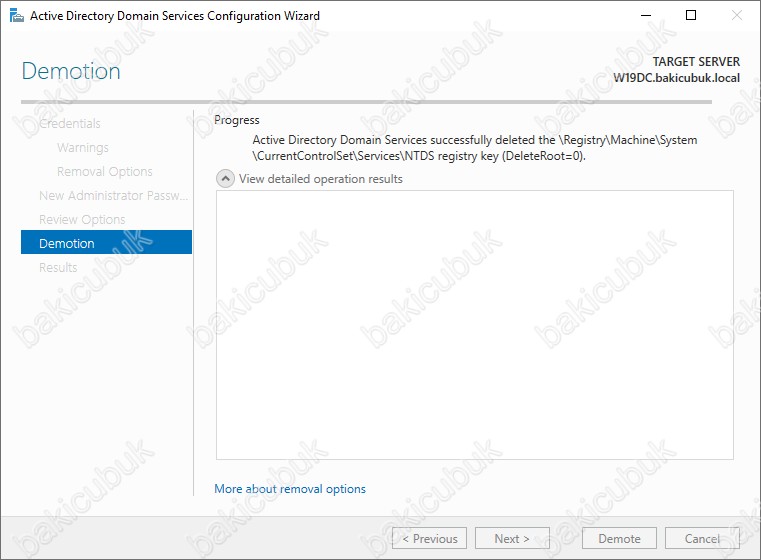This screenshot has height=560, width=761.
Task: Close the Configuration Wizard window
Action: (737, 16)
